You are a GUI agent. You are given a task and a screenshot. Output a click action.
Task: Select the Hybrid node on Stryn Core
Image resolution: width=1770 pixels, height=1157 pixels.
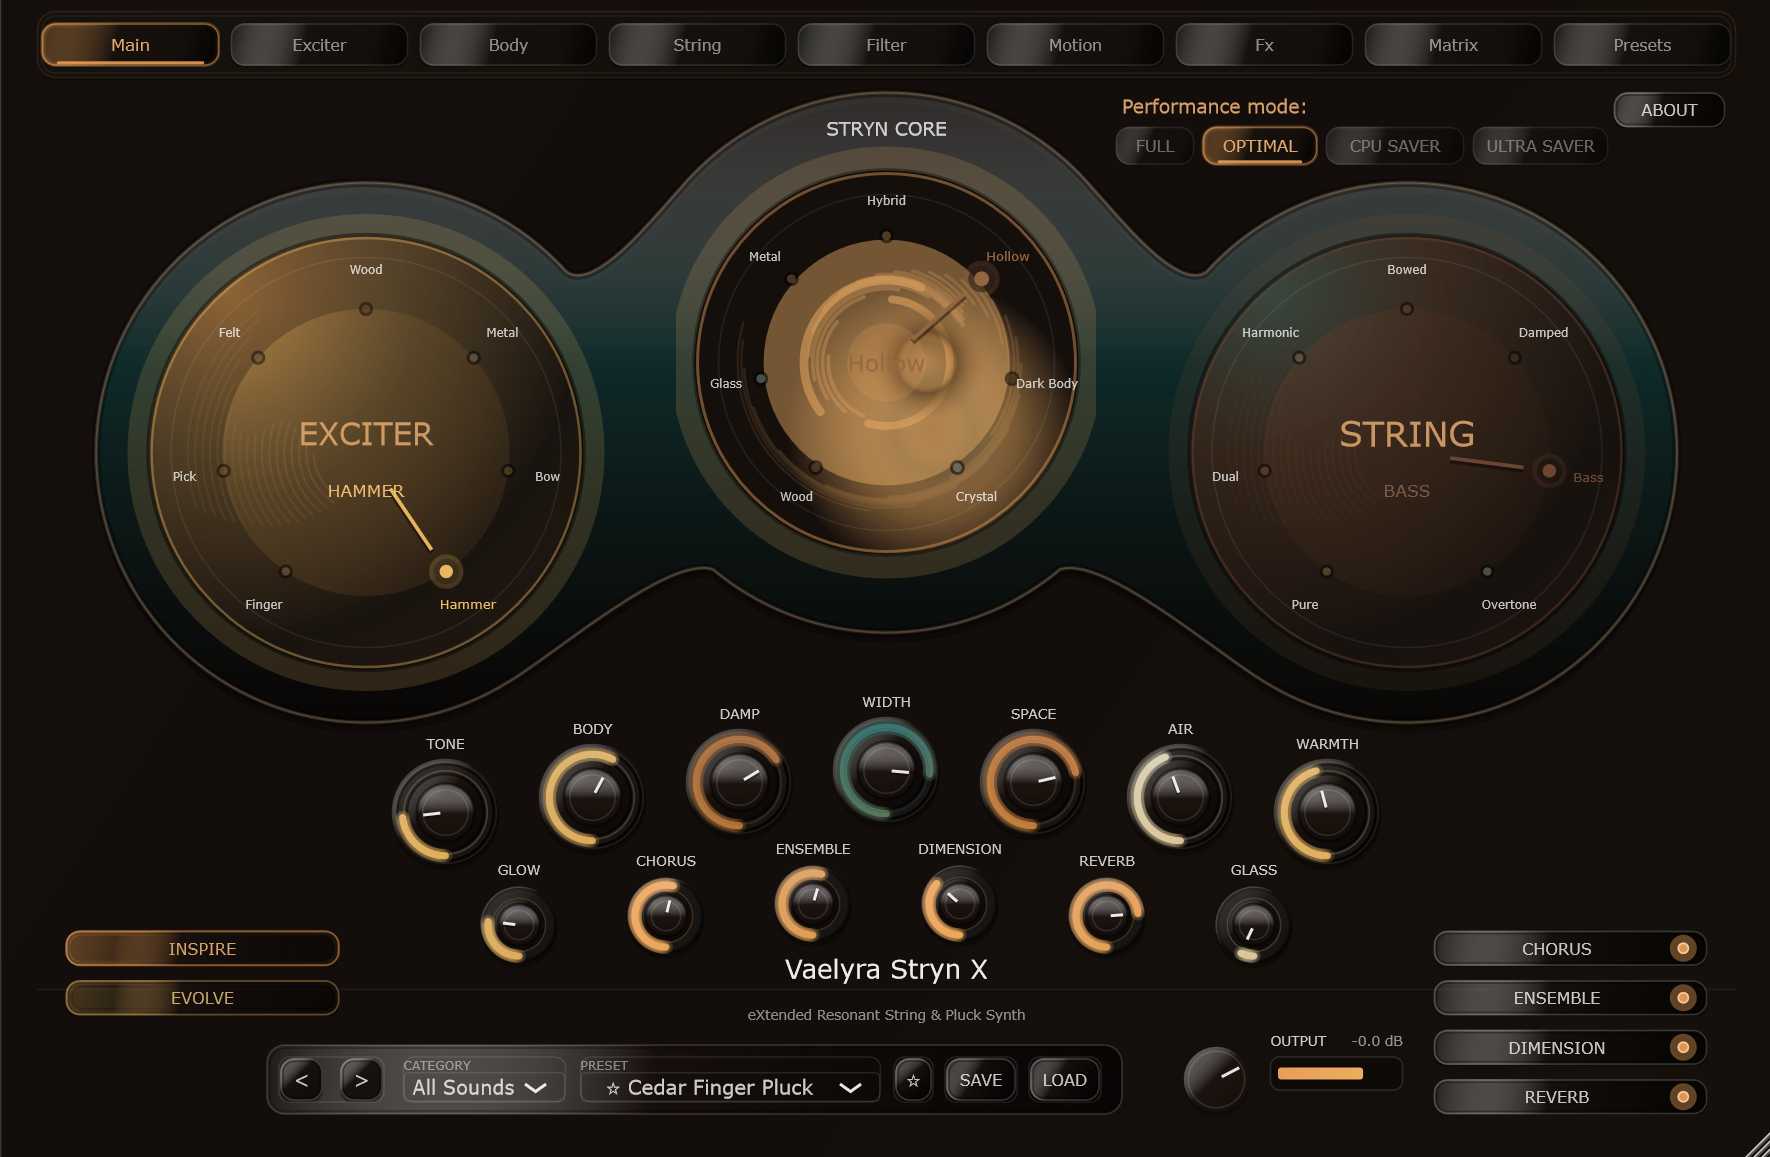point(886,236)
